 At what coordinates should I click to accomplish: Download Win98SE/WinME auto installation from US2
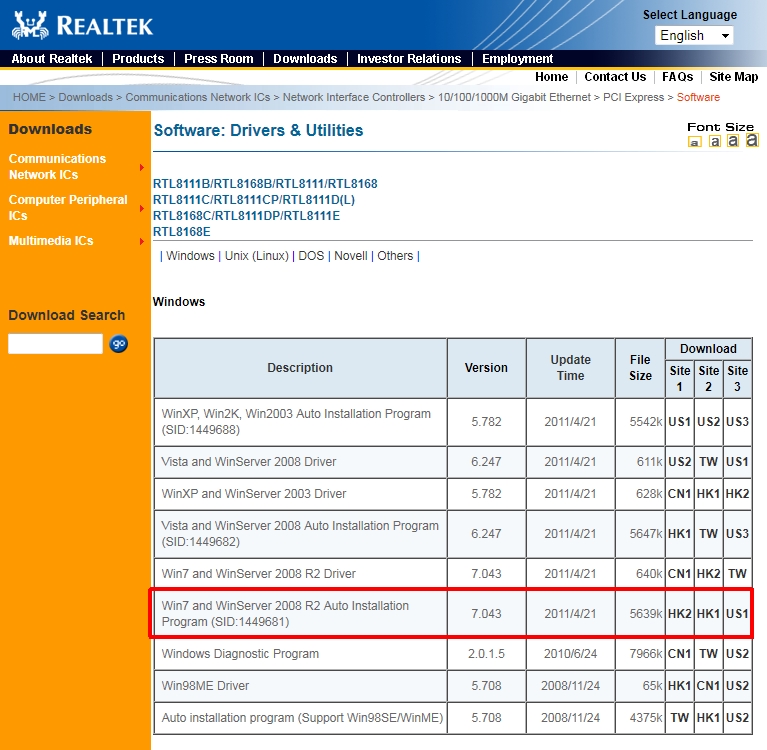pyautogui.click(x=737, y=718)
